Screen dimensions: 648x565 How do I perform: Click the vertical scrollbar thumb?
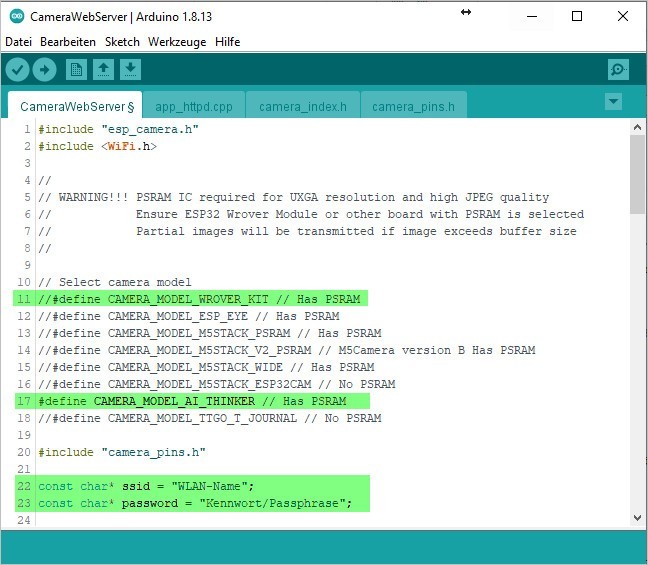pos(637,175)
